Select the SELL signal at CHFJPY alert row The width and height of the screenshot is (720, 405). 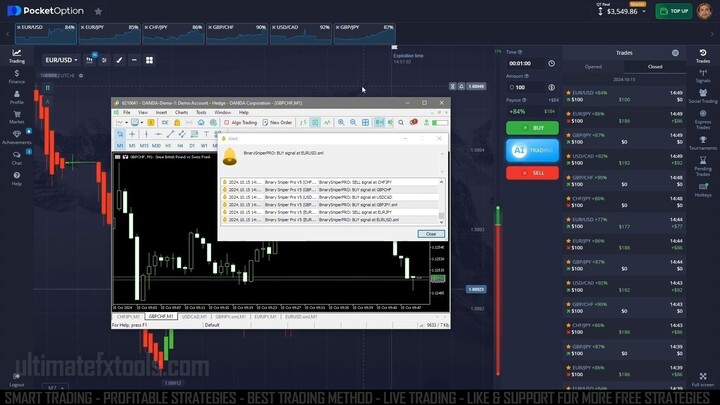pyautogui.click(x=330, y=182)
